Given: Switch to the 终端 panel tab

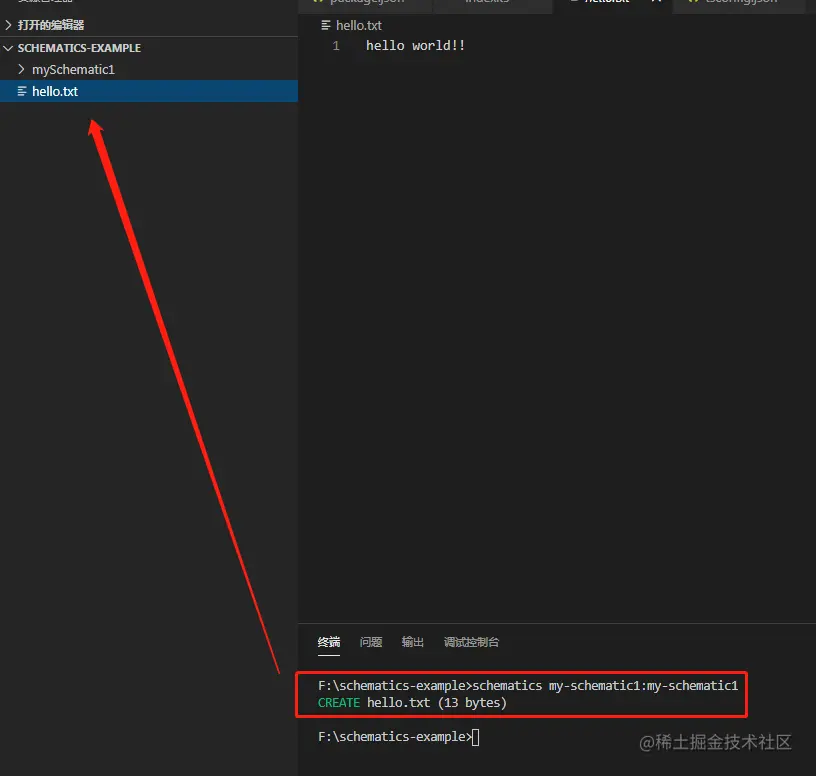Looking at the screenshot, I should click(329, 642).
